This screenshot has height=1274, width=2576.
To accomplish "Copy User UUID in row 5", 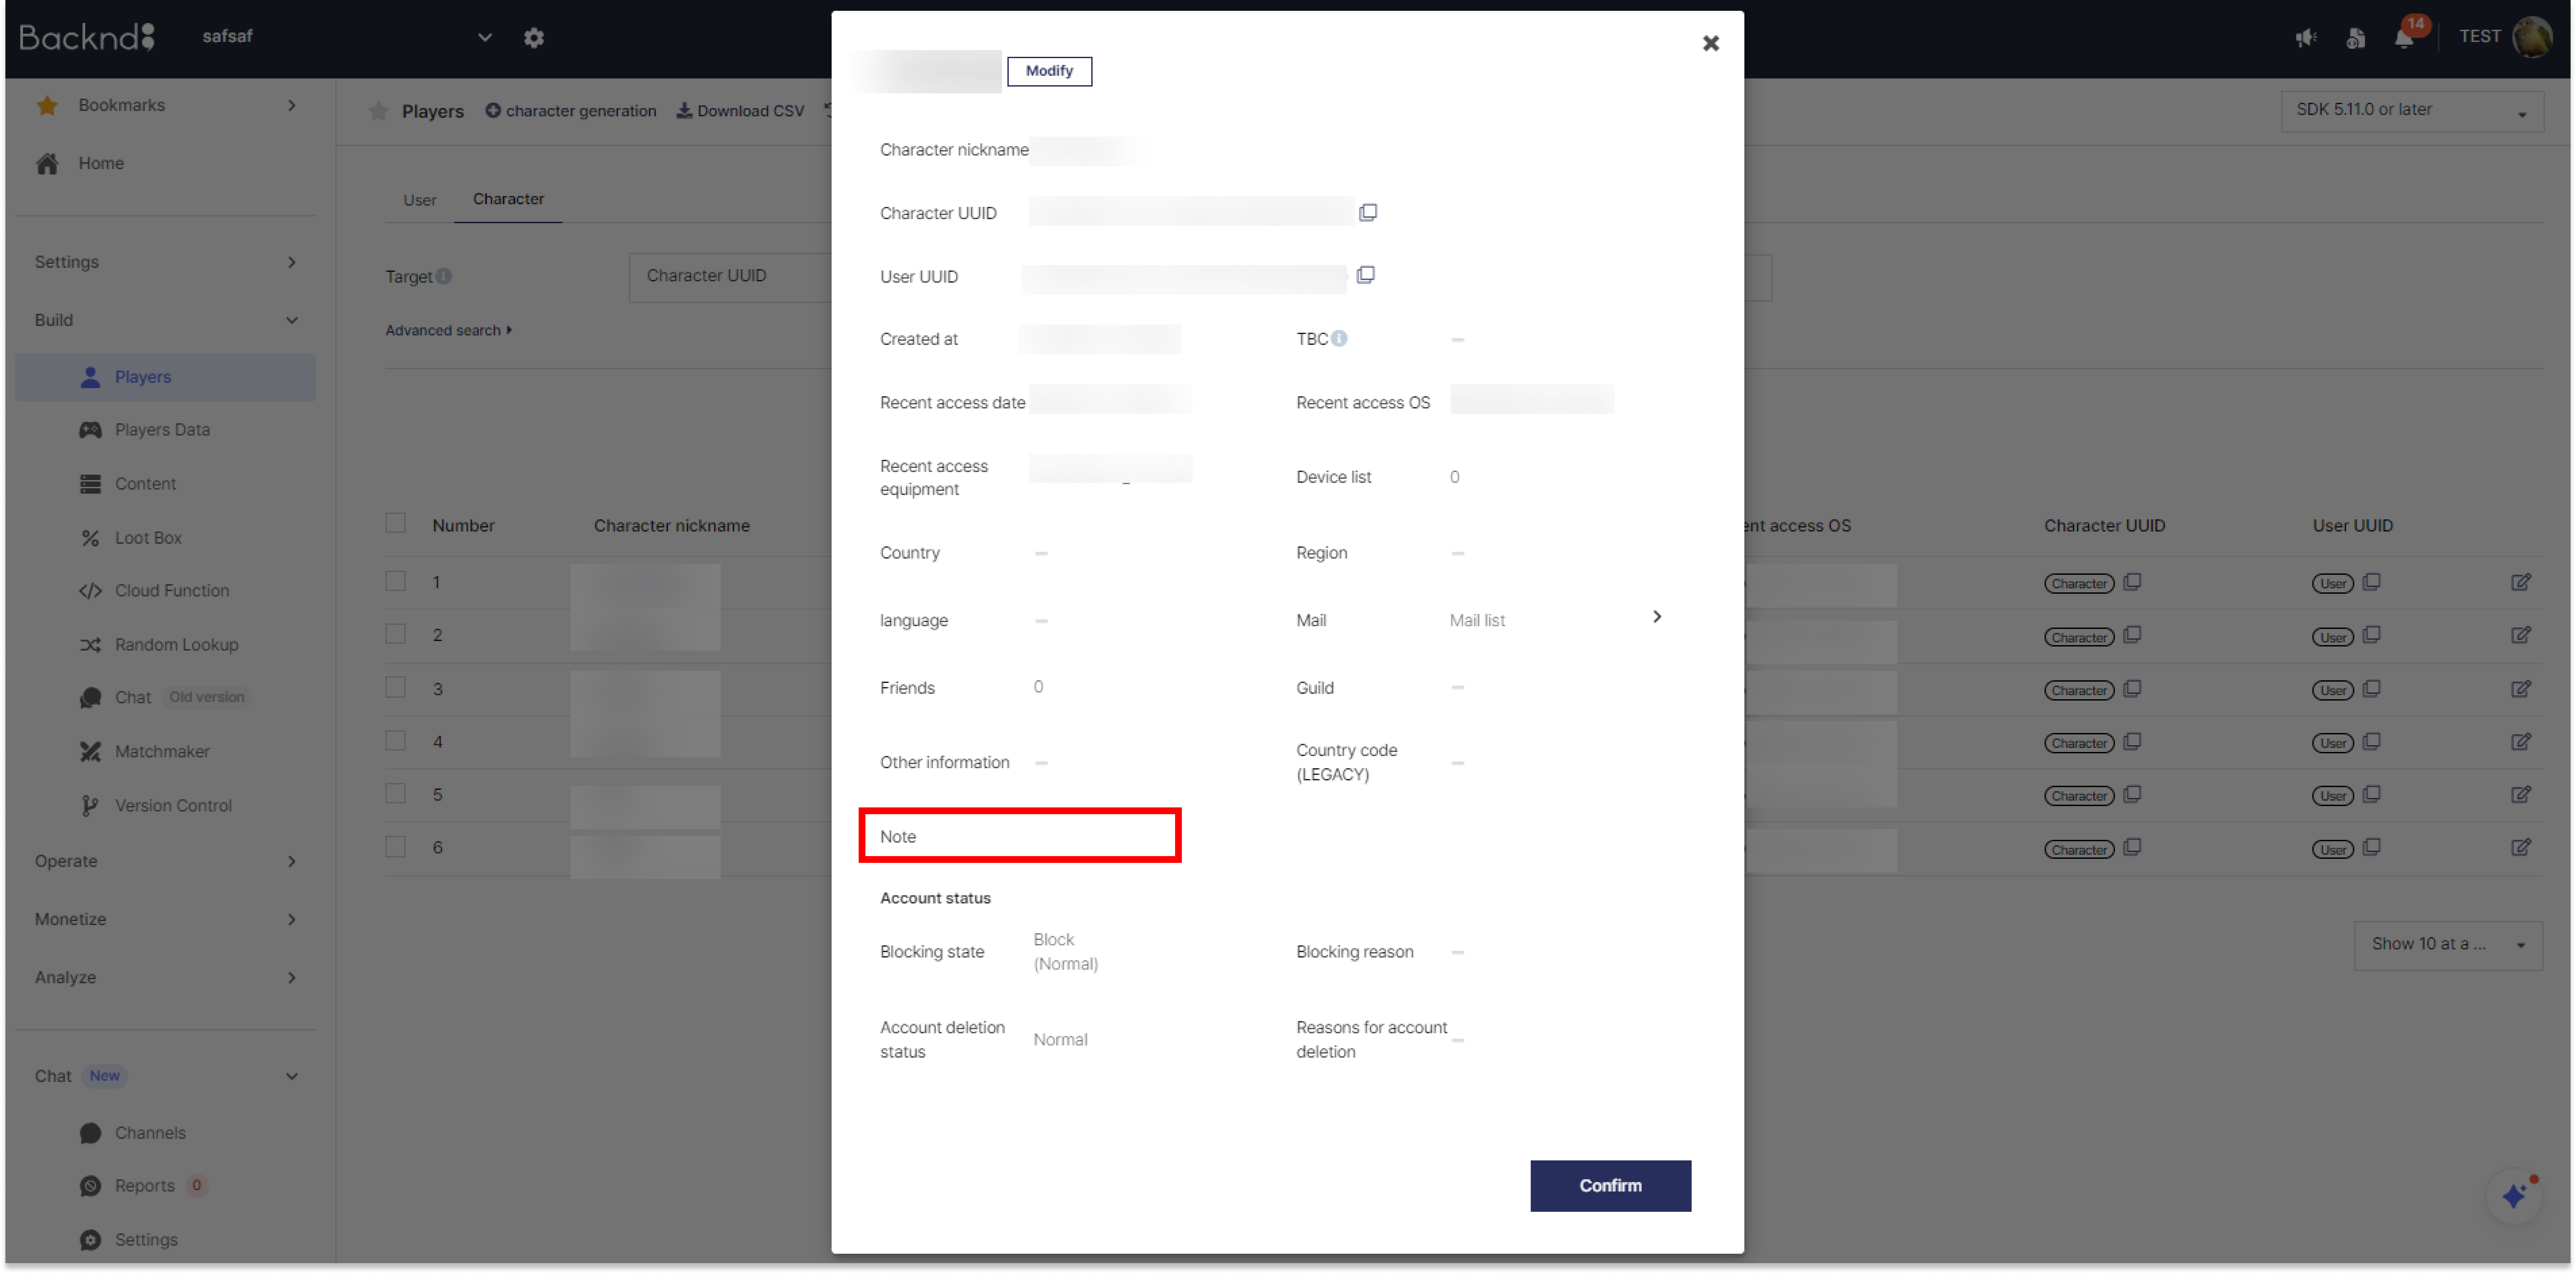I will click(x=2371, y=794).
